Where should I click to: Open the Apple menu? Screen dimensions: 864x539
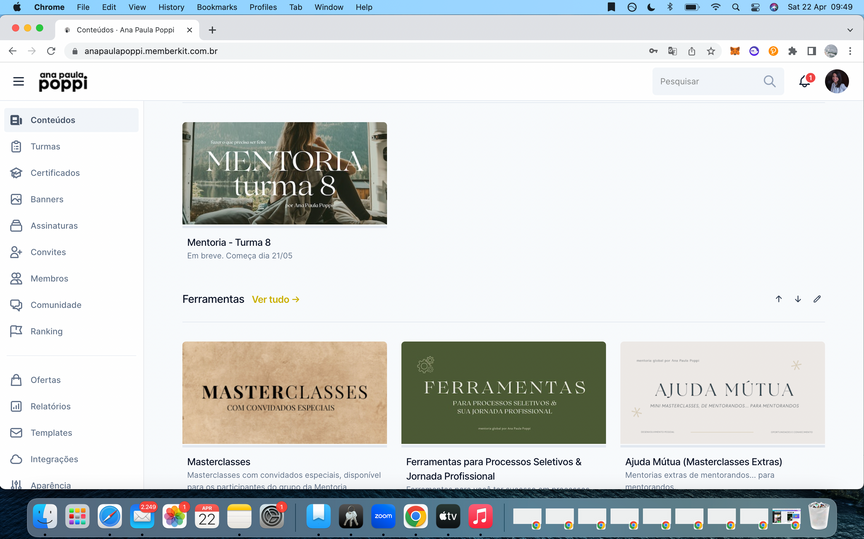(x=17, y=7)
